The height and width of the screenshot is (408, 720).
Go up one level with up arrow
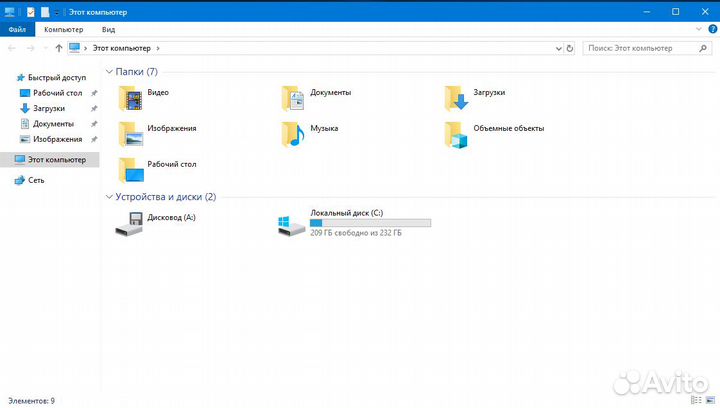(x=58, y=48)
